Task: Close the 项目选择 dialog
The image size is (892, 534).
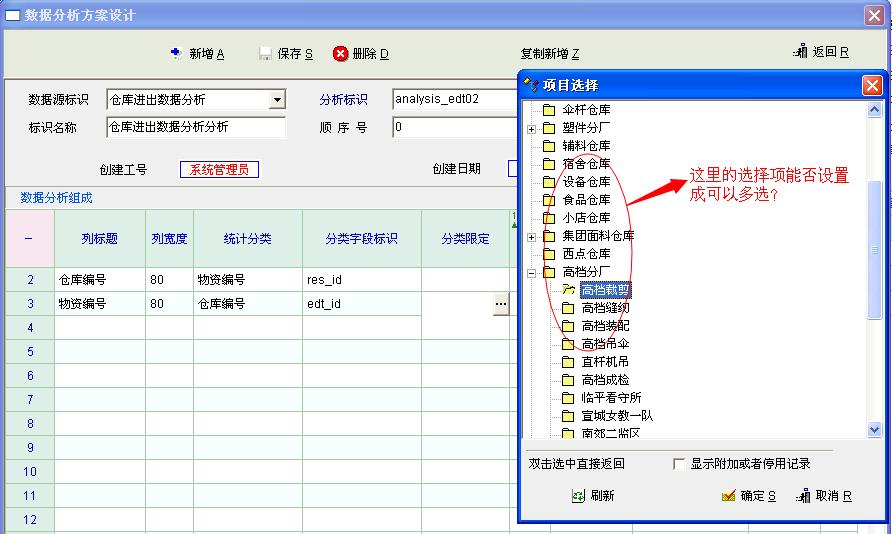Action: pyautogui.click(x=872, y=86)
